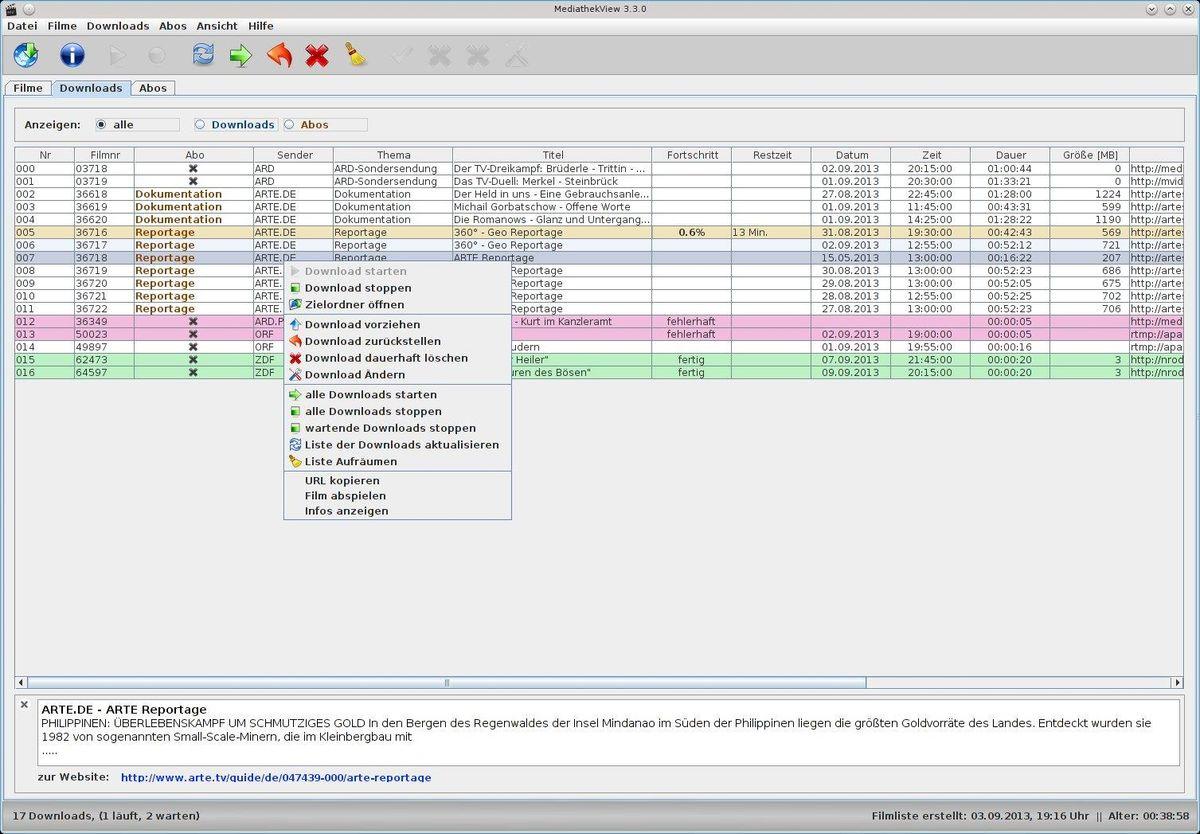Viewport: 1200px width, 834px height.
Task: Start all downloads with green arrow toolbar icon
Action: (x=241, y=56)
